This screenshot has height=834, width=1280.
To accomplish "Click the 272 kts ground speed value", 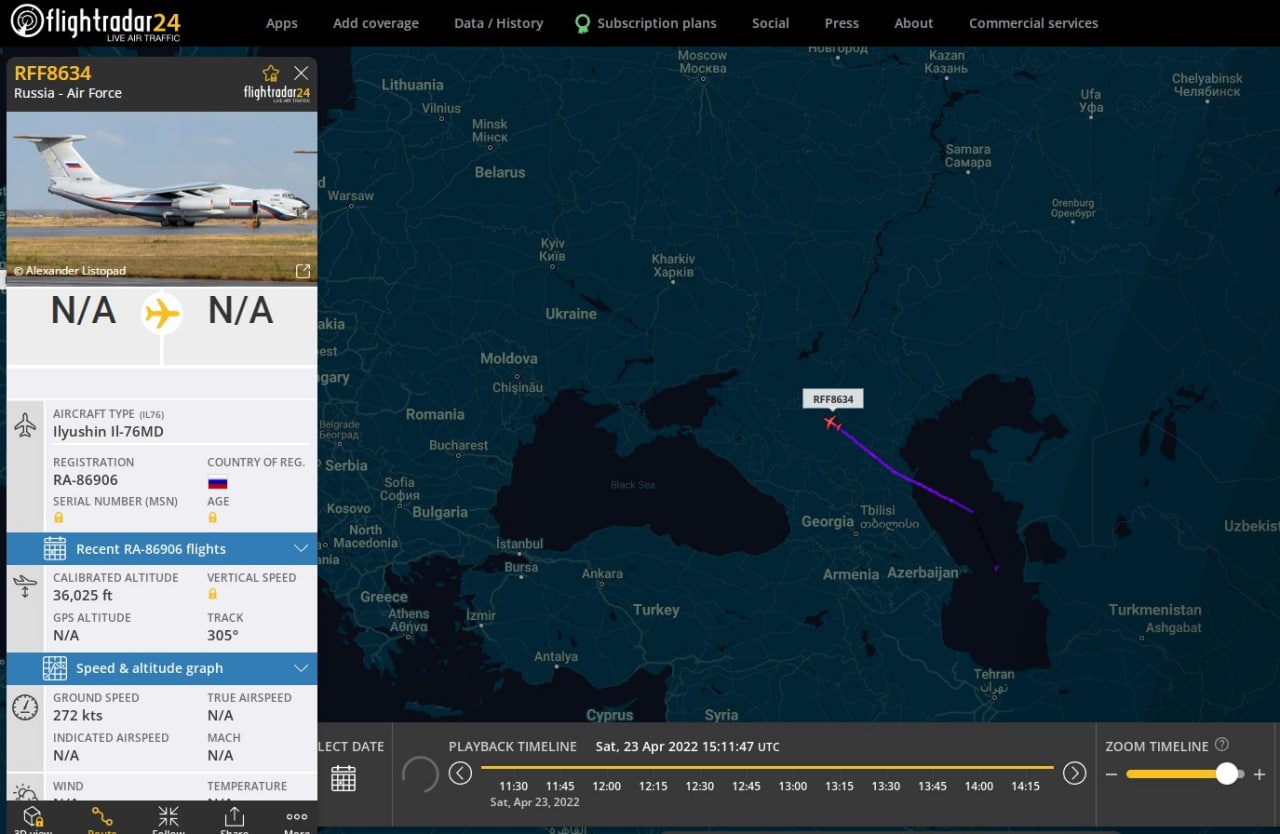I will click(78, 716).
